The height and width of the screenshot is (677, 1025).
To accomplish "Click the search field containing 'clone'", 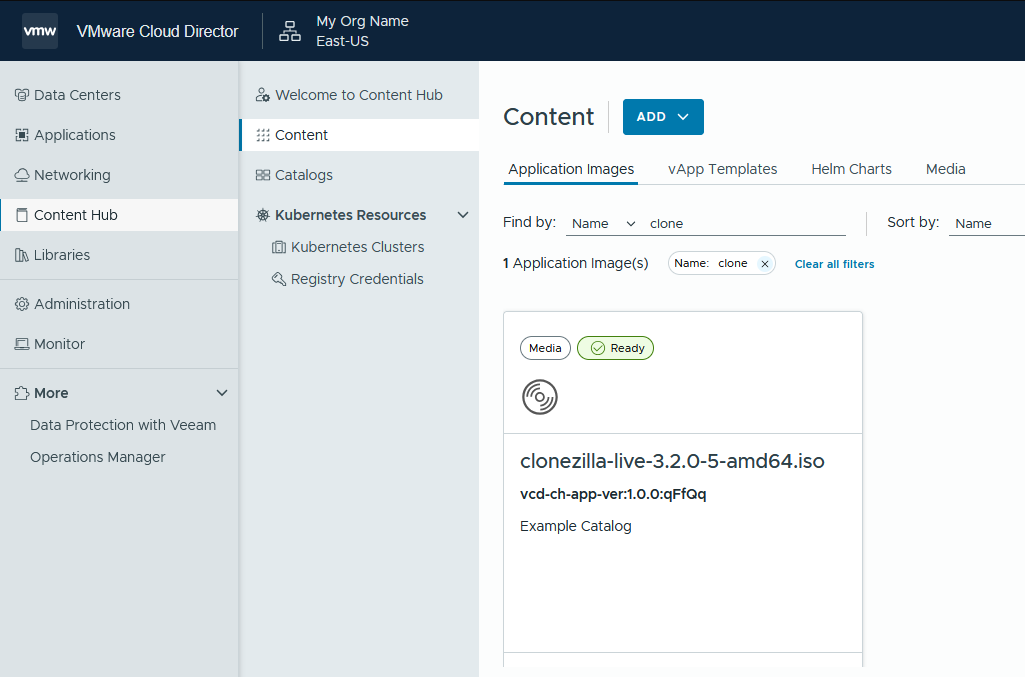I will (x=745, y=223).
